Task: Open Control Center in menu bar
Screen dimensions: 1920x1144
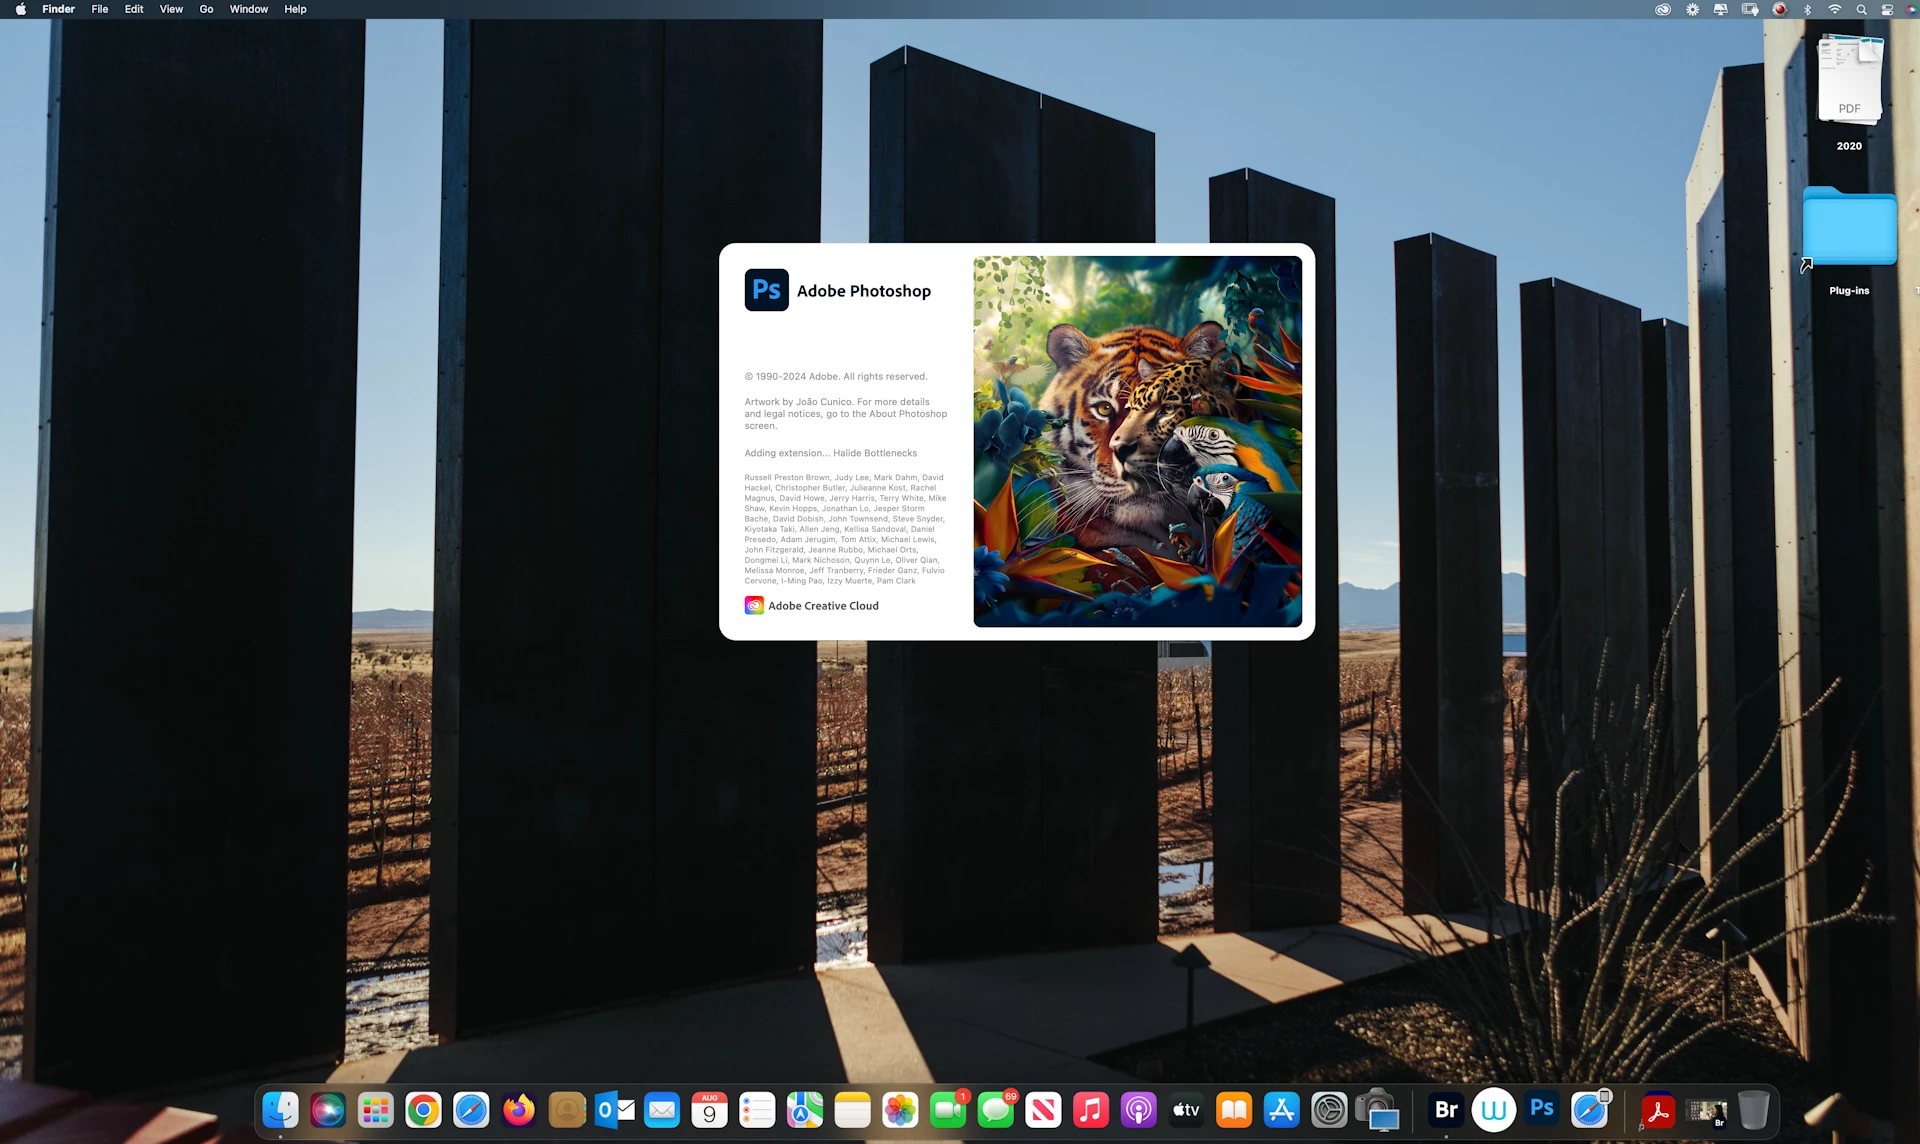Action: point(1887,10)
